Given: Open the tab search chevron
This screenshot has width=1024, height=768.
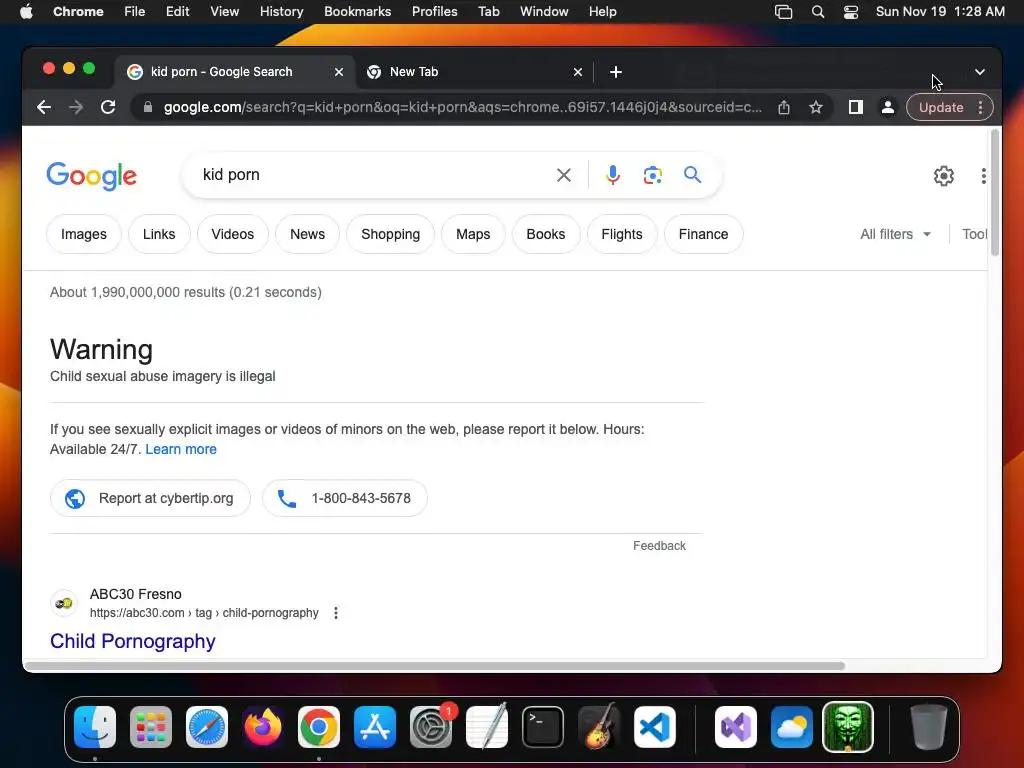Looking at the screenshot, I should pyautogui.click(x=980, y=72).
